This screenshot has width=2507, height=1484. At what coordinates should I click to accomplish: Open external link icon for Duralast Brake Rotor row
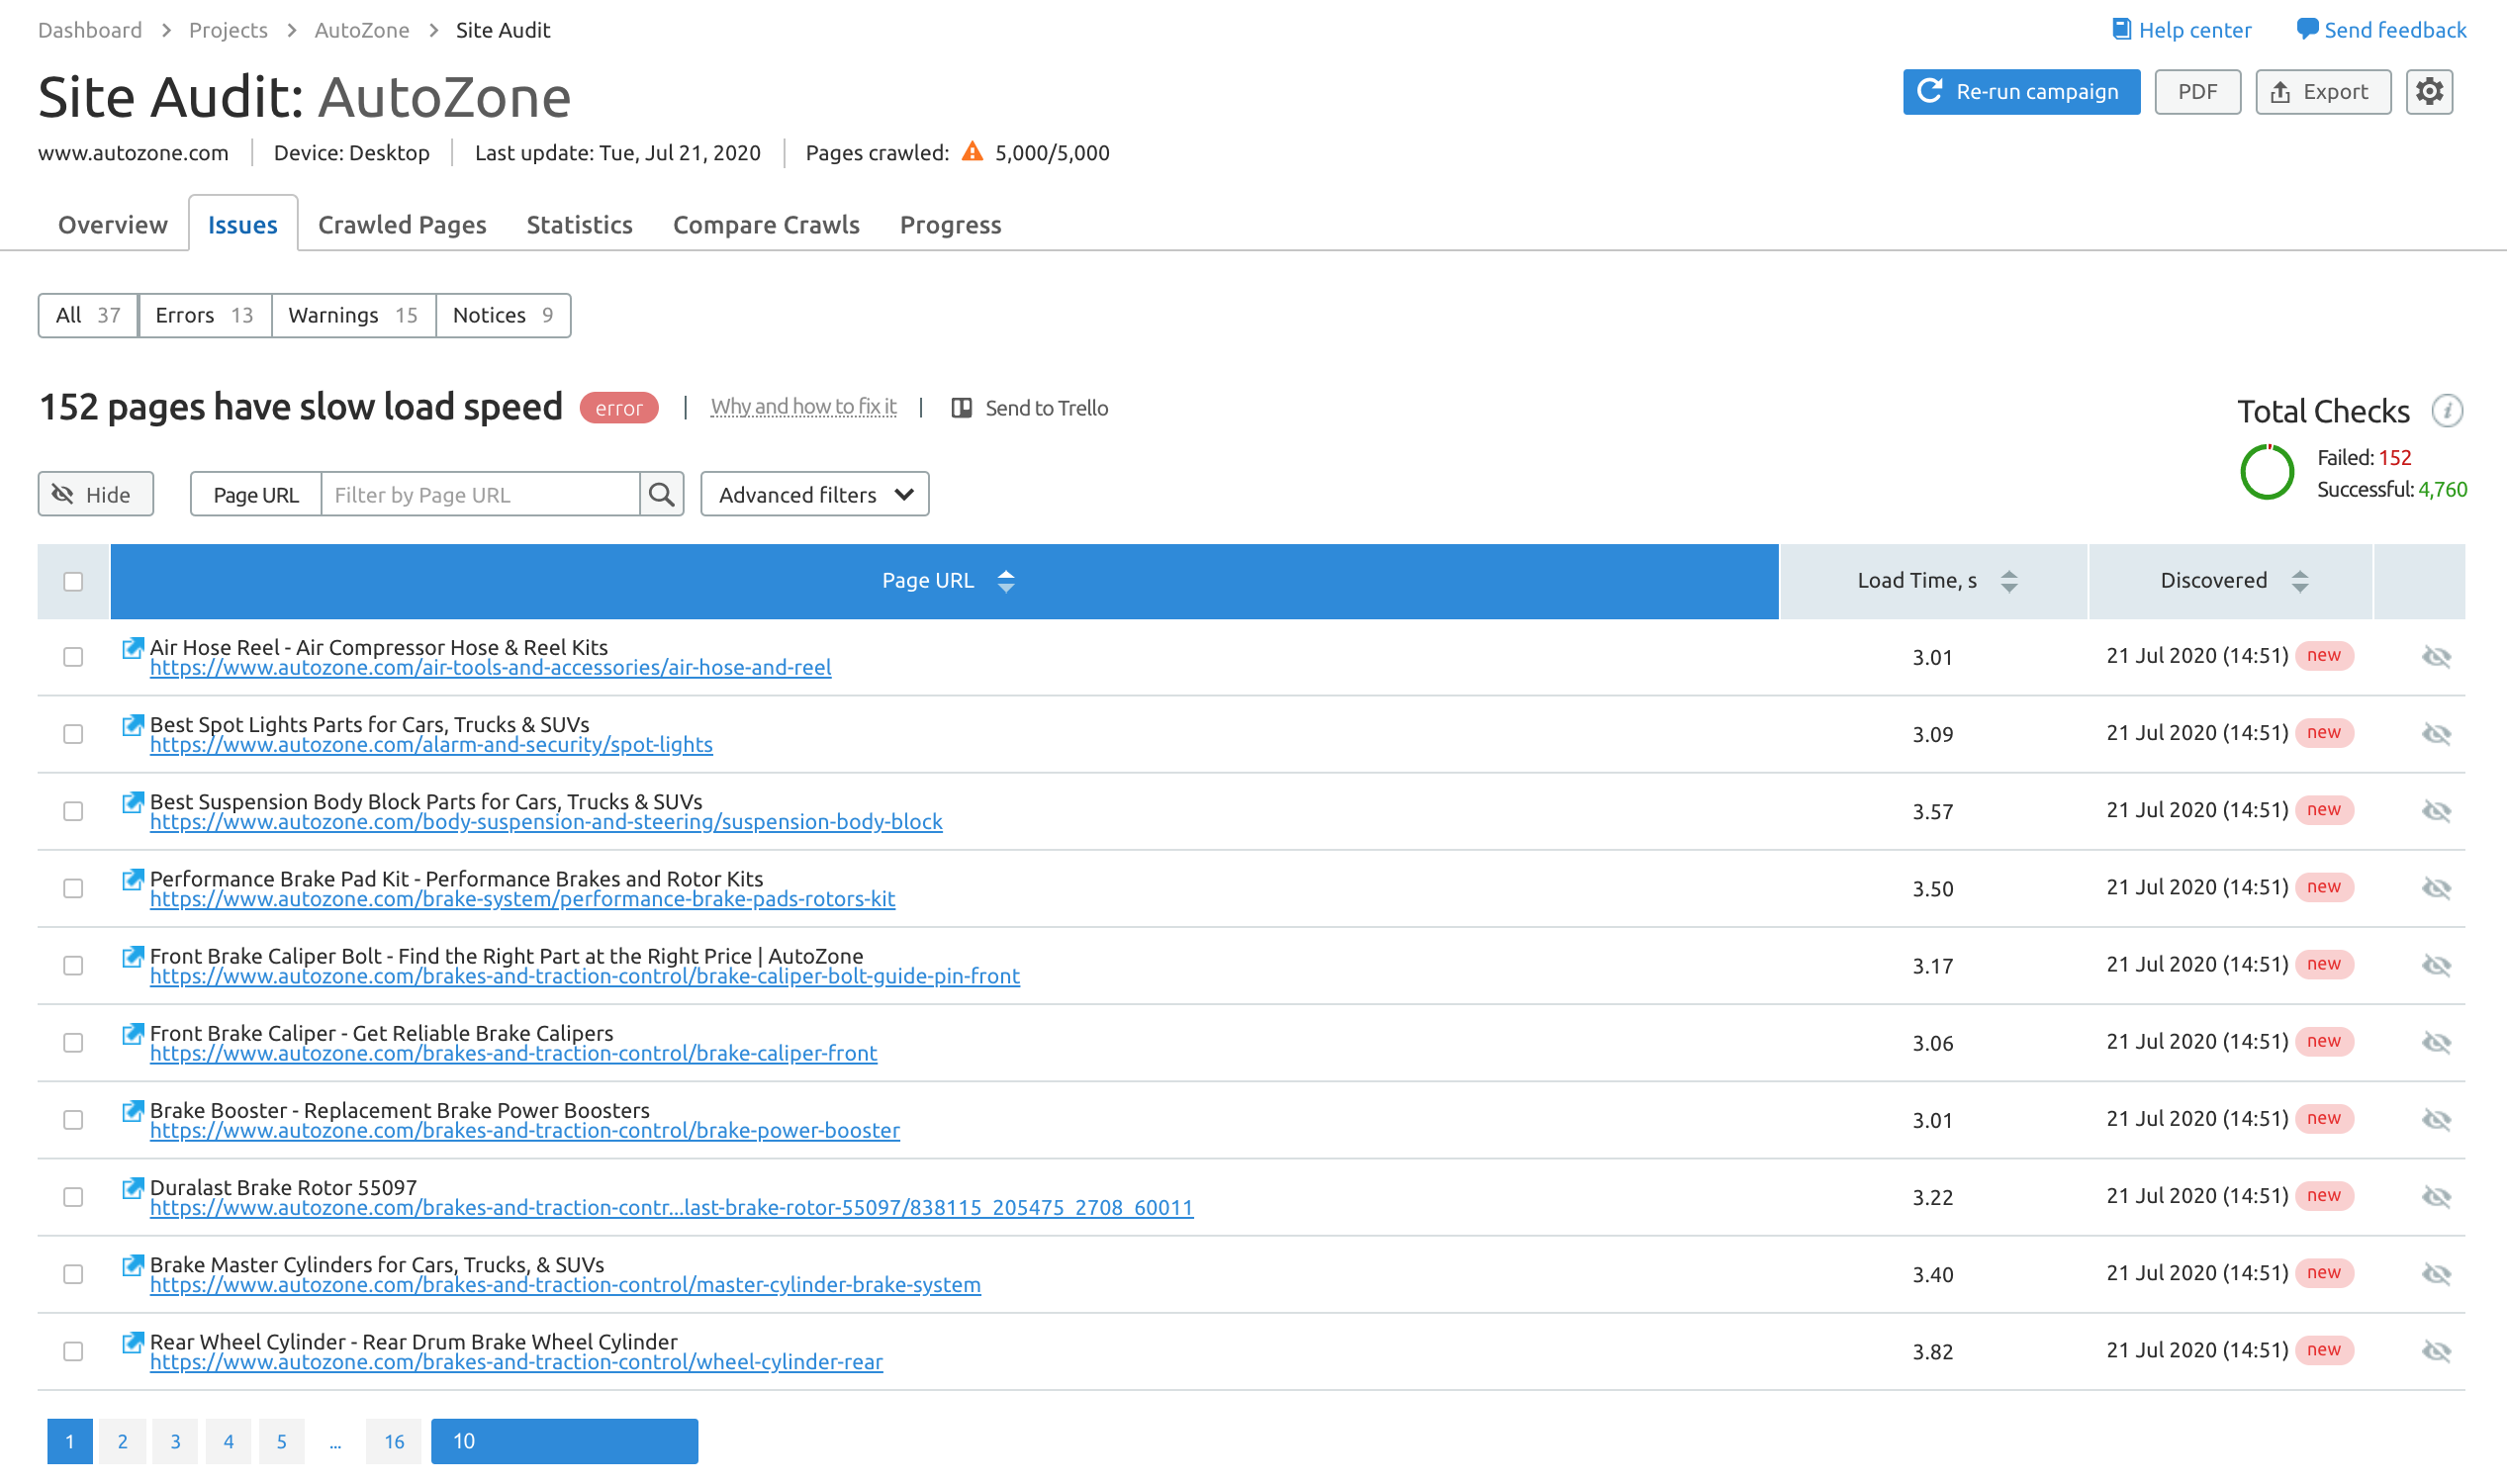click(132, 1187)
